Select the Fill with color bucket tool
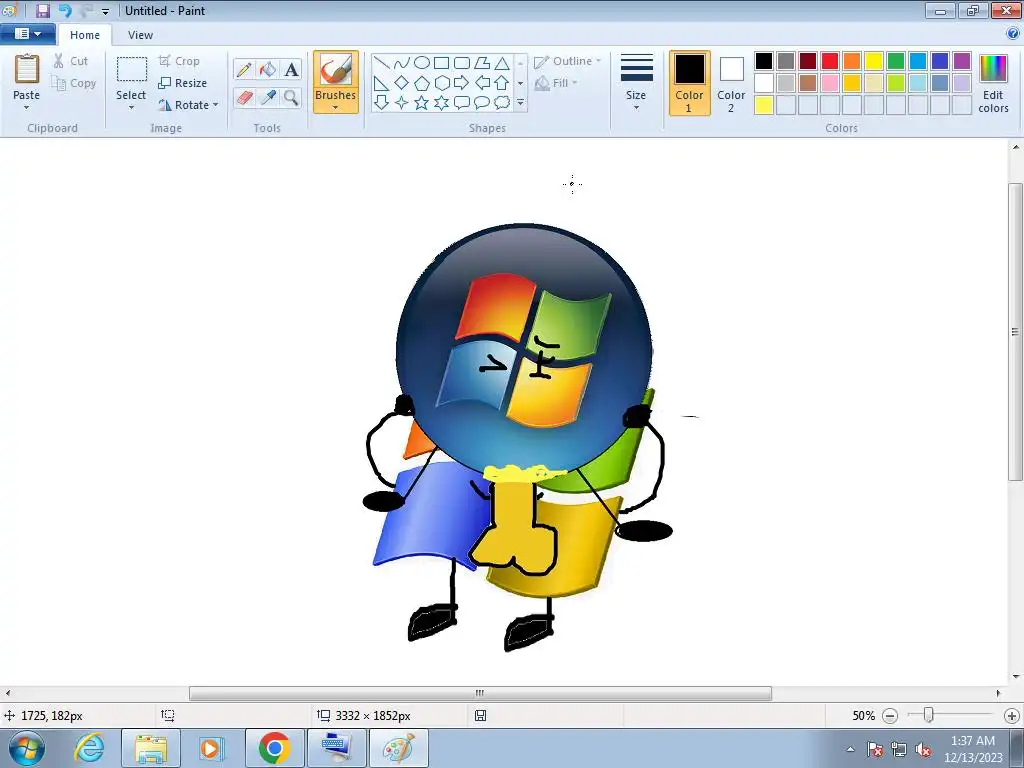This screenshot has width=1024, height=768. click(x=268, y=69)
